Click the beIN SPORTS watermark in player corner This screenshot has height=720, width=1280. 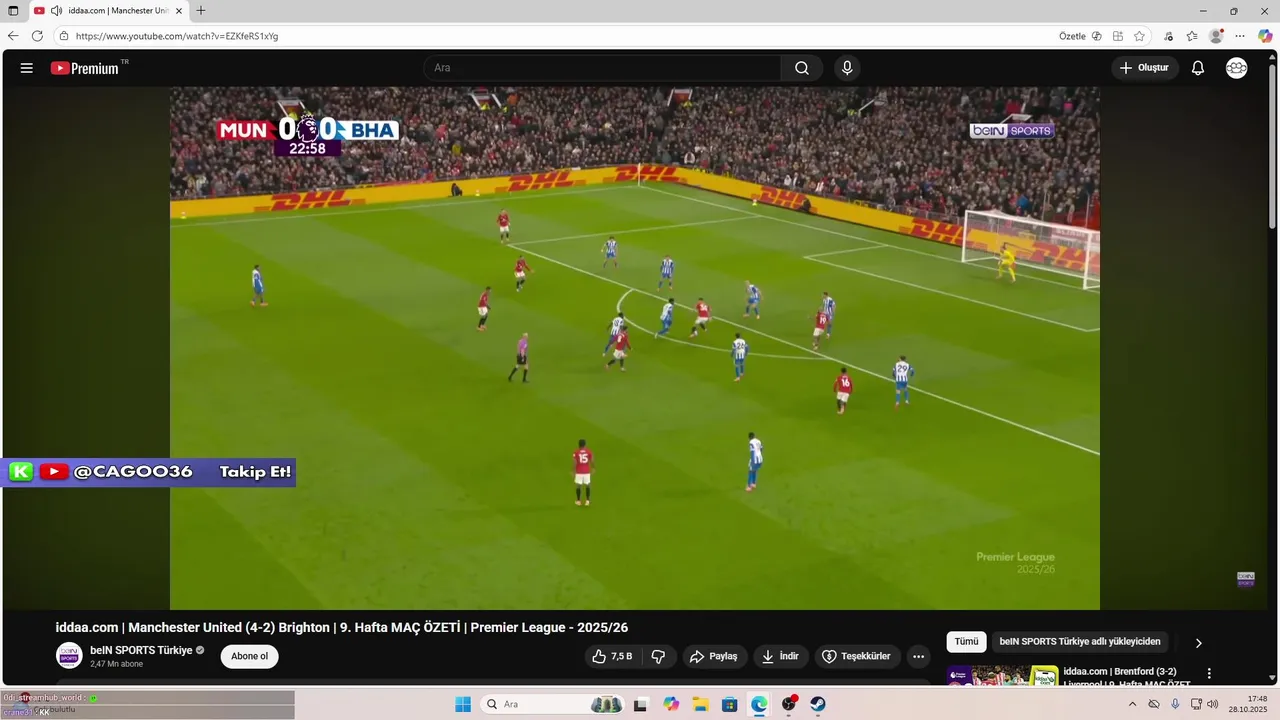click(x=1246, y=579)
